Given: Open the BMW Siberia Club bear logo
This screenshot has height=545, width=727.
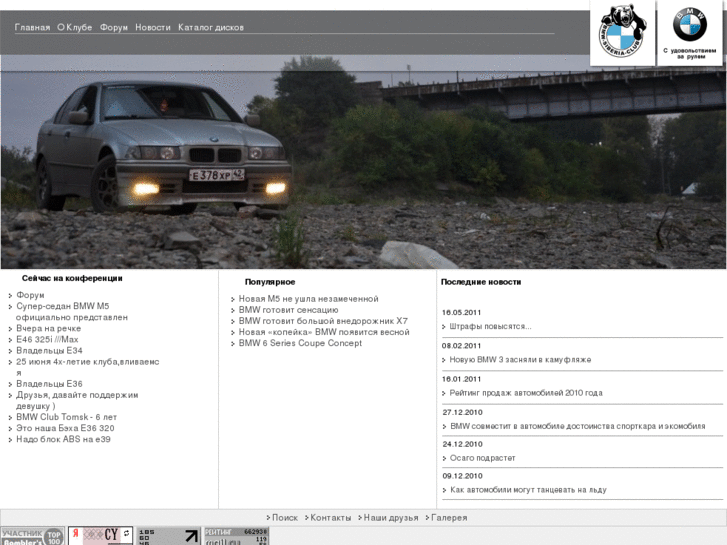Looking at the screenshot, I should [x=622, y=32].
